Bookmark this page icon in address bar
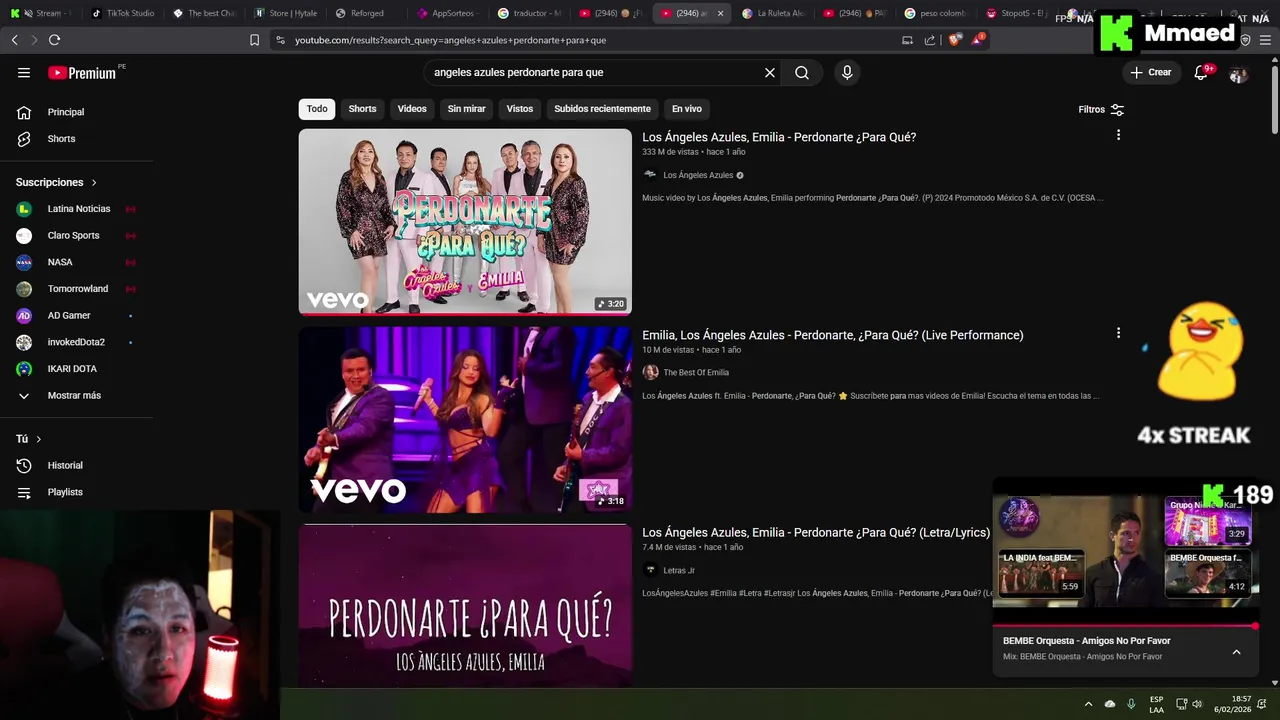 coord(254,40)
